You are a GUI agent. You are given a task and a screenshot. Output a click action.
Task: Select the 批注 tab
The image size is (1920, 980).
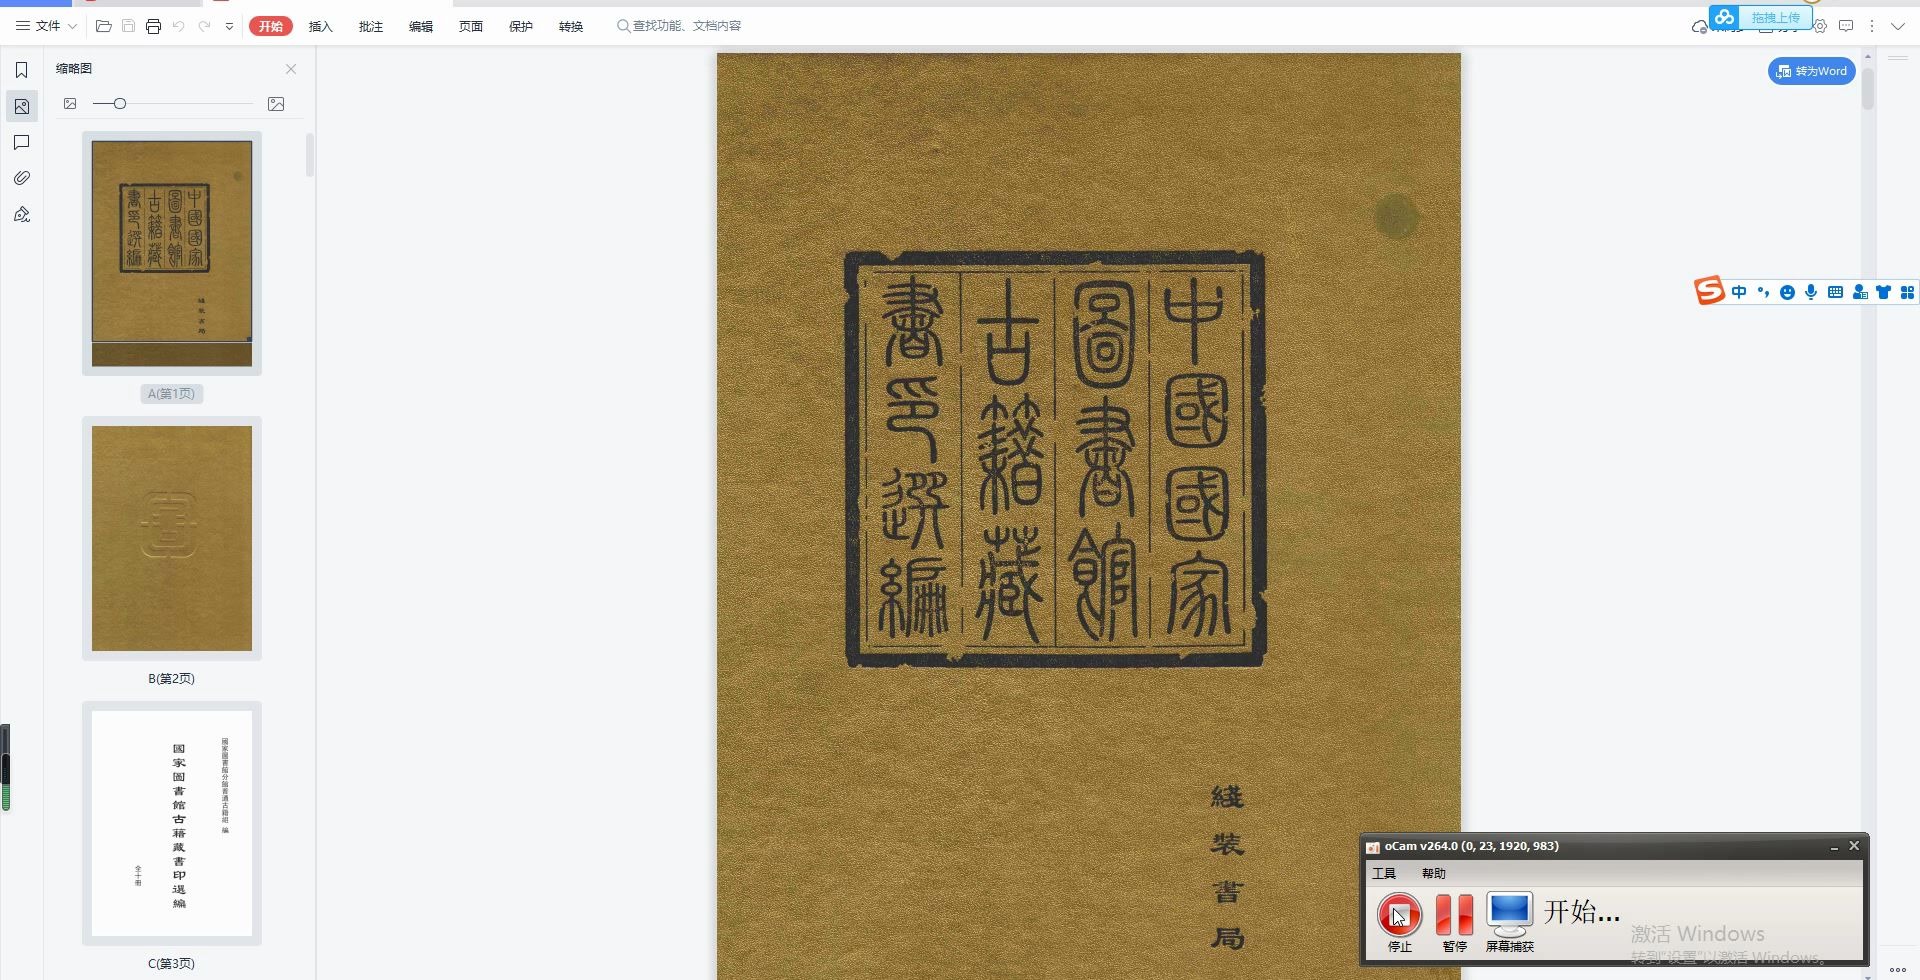371,26
